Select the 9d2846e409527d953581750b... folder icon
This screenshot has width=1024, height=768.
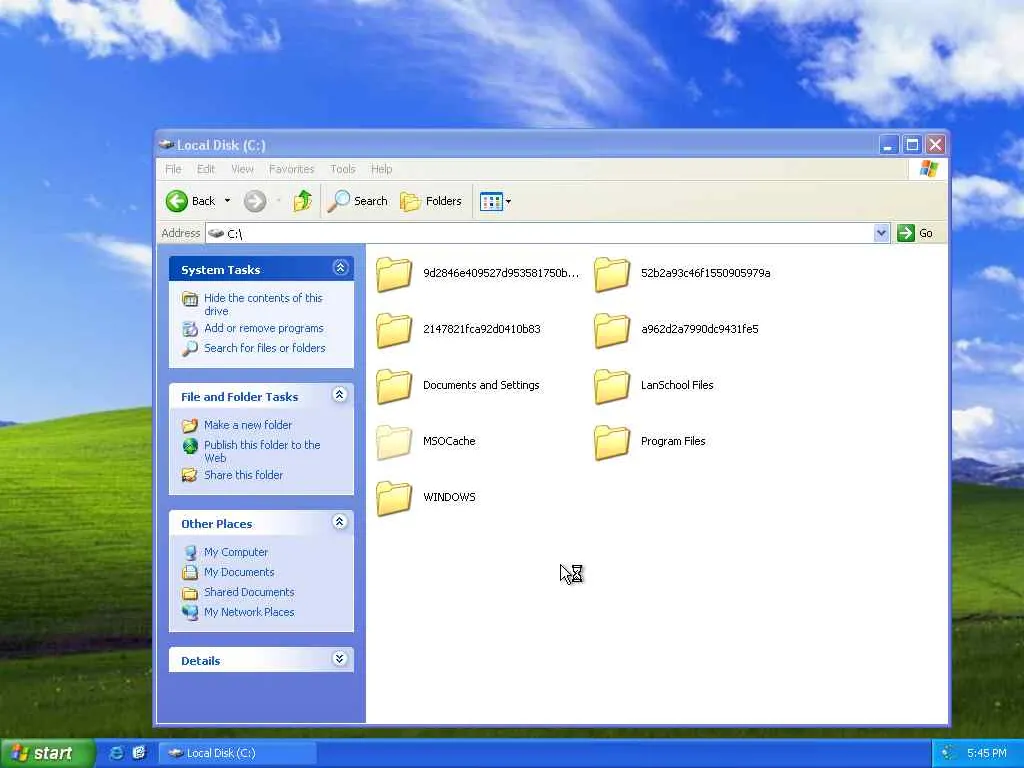394,274
